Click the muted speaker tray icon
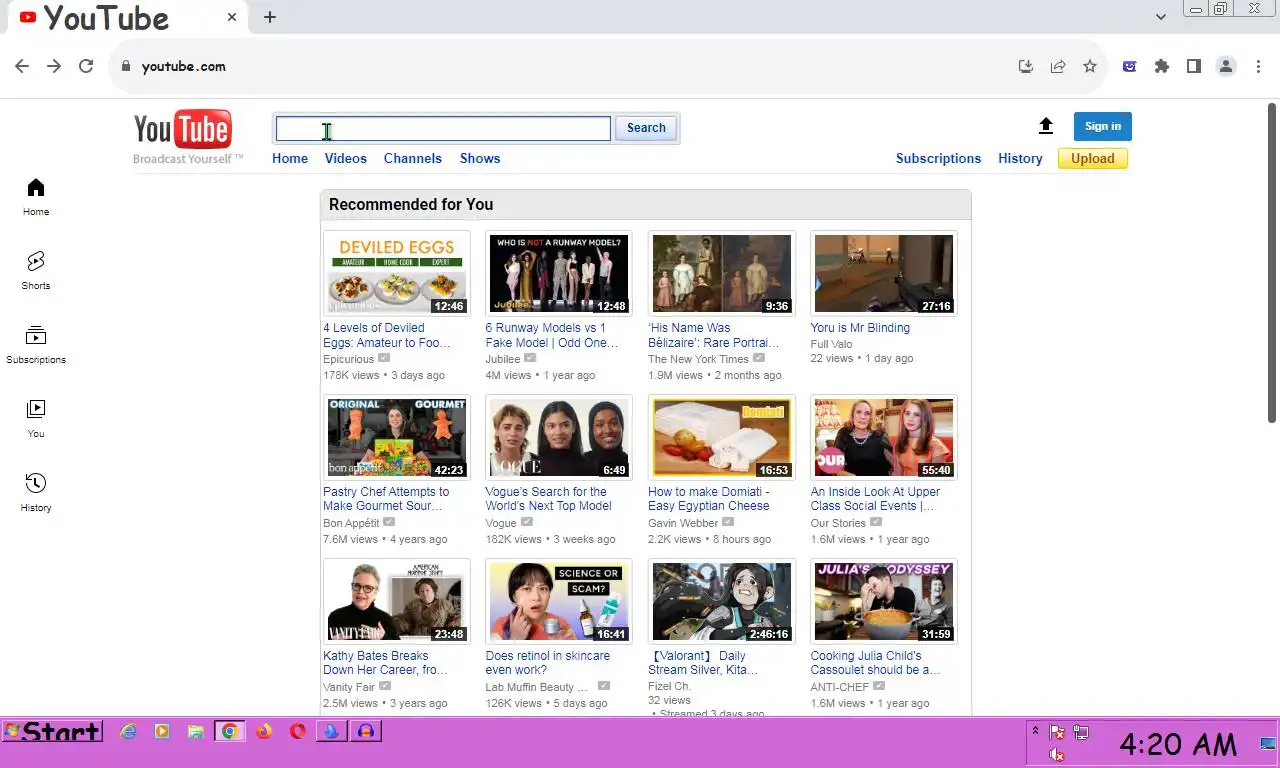 (x=1057, y=755)
